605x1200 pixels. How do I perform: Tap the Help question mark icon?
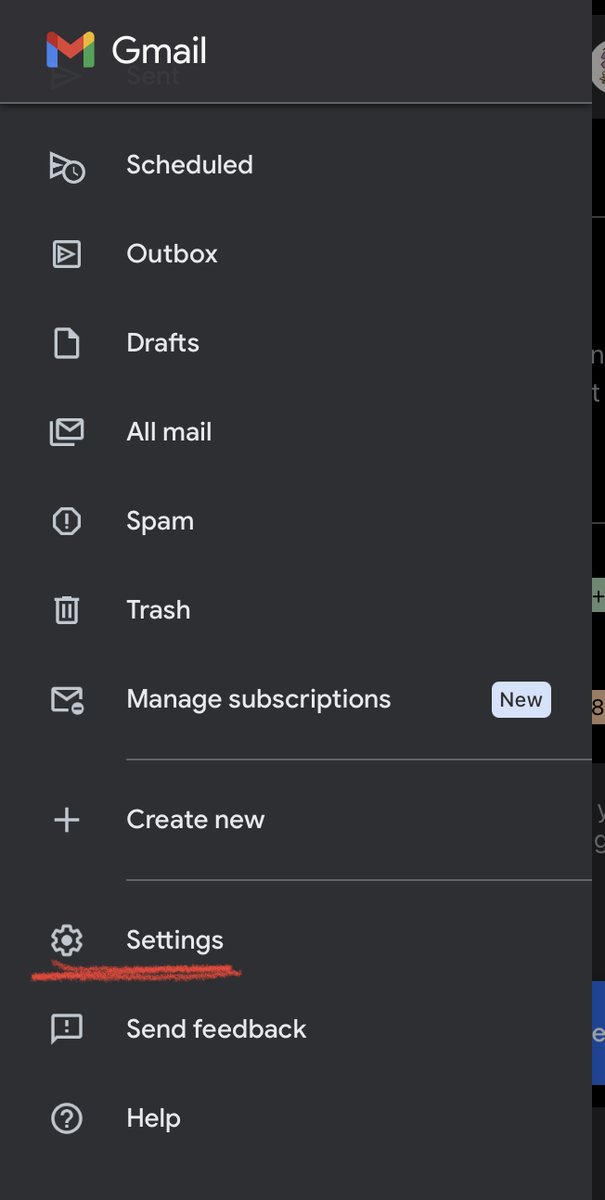click(67, 1118)
